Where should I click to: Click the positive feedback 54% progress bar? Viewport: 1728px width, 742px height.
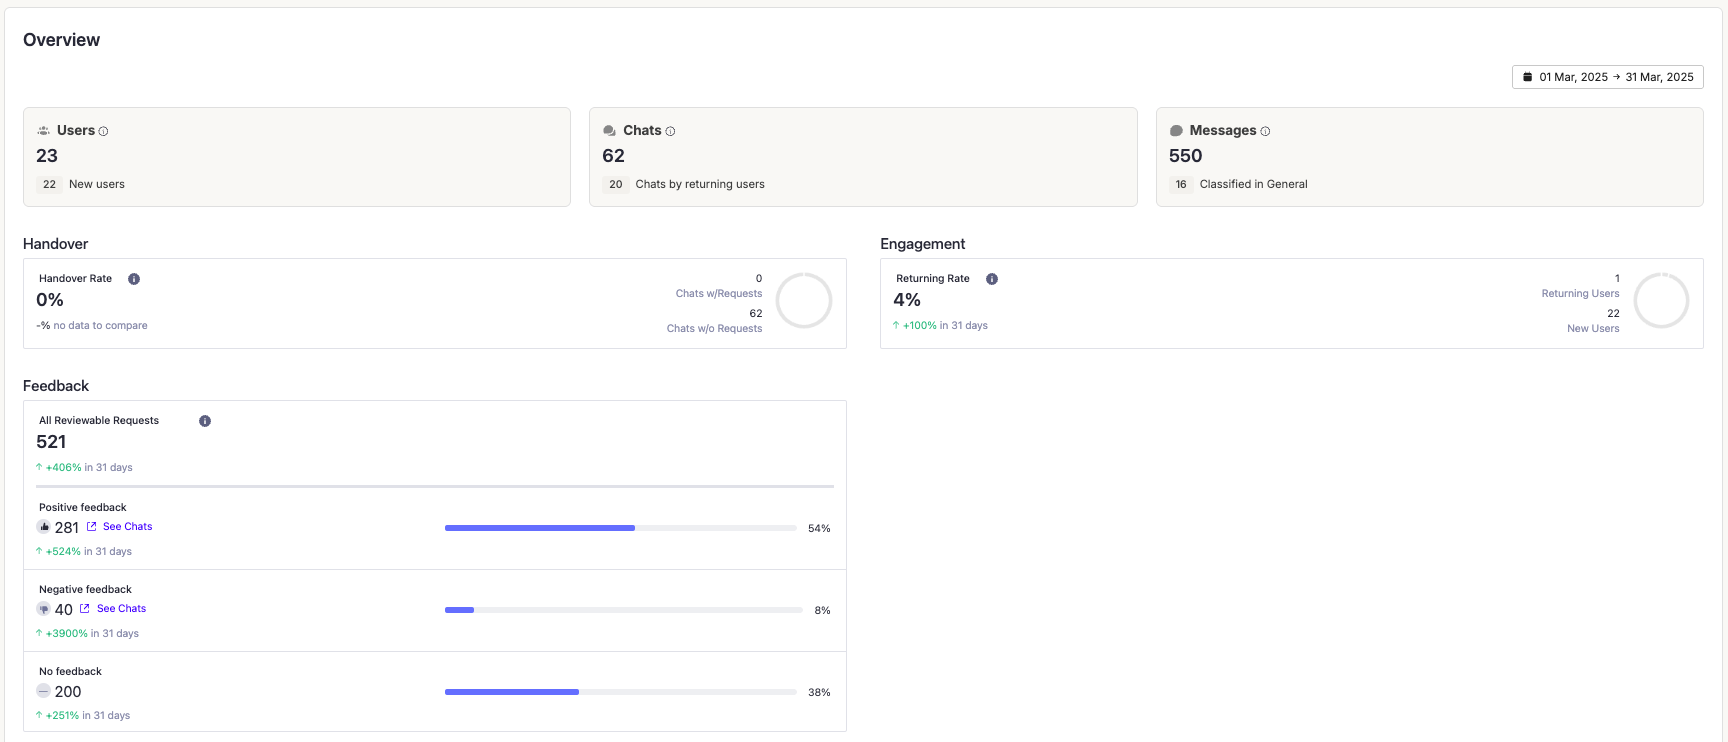coord(620,528)
